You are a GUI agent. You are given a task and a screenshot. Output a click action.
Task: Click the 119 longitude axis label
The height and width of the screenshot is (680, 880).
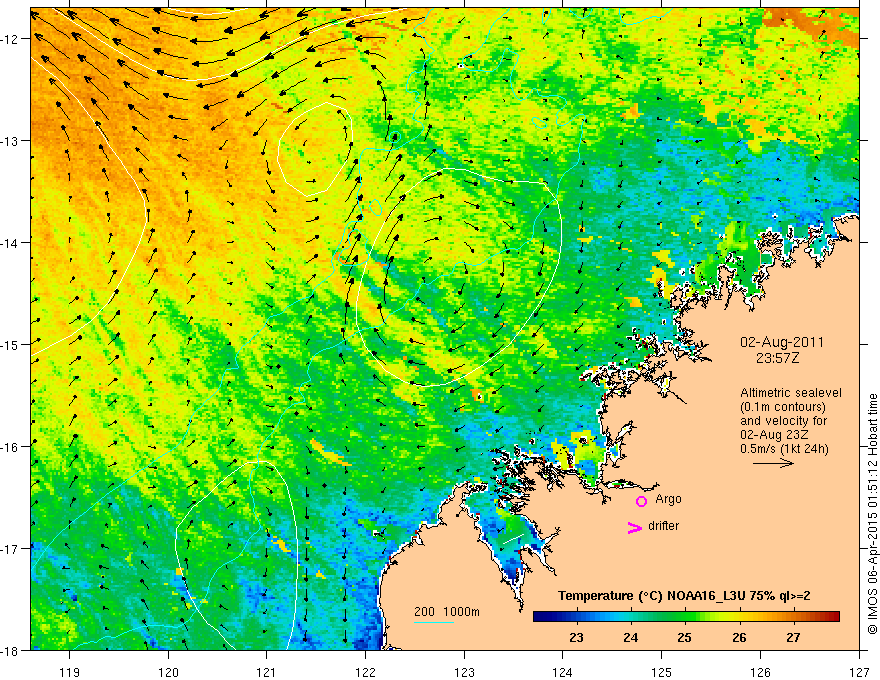[70, 672]
